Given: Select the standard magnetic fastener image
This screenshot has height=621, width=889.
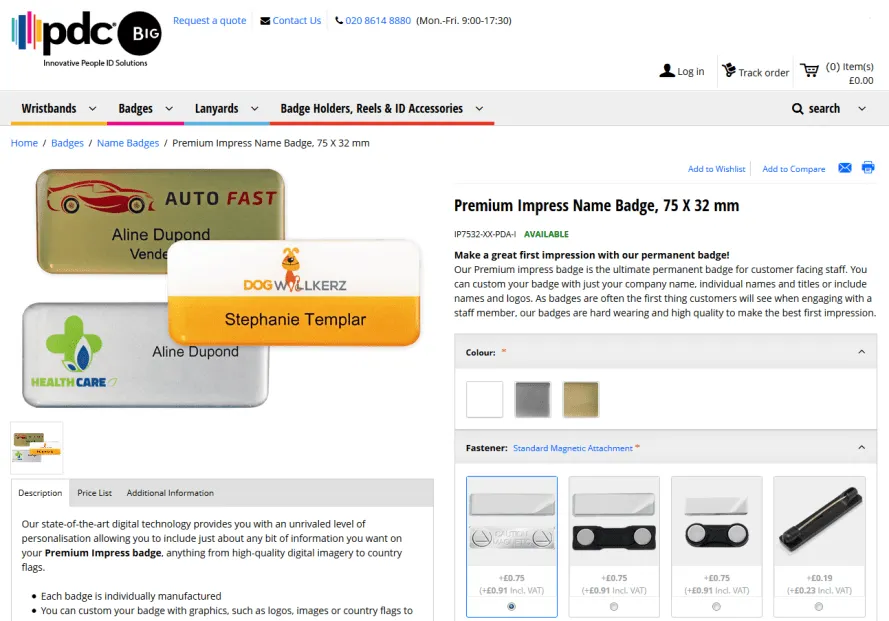Looking at the screenshot, I should click(512, 521).
